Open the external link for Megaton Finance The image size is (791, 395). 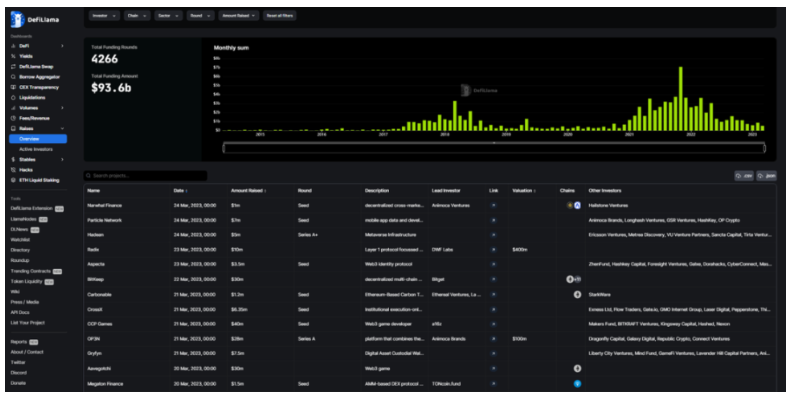tap(493, 384)
